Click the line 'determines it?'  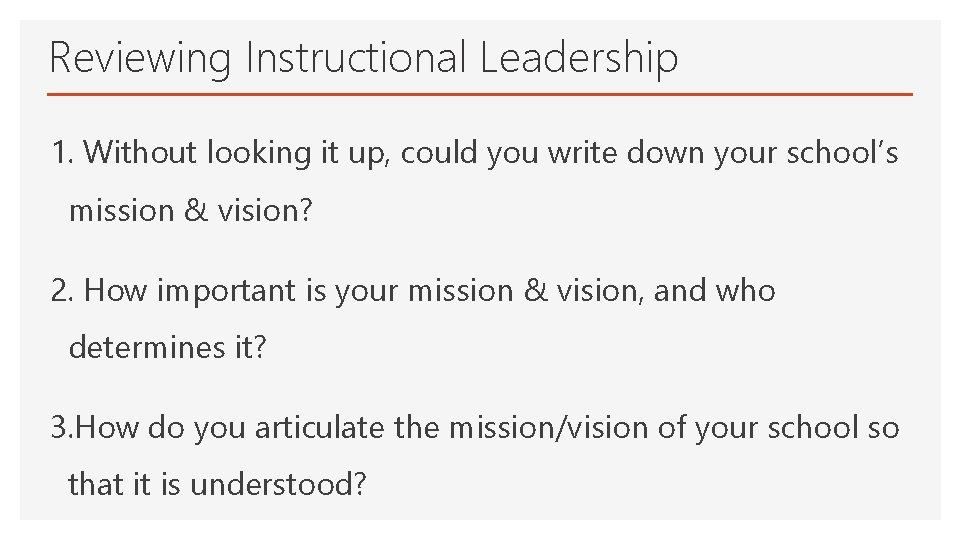click(168, 349)
